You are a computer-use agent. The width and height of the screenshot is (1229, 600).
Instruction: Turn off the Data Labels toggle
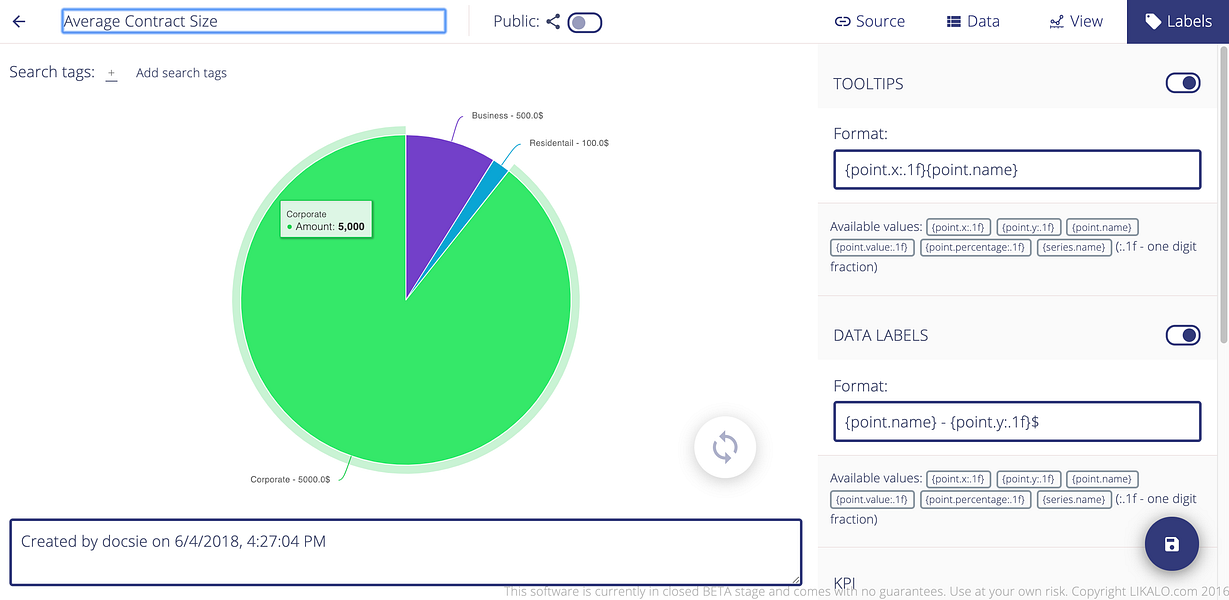tap(1183, 335)
